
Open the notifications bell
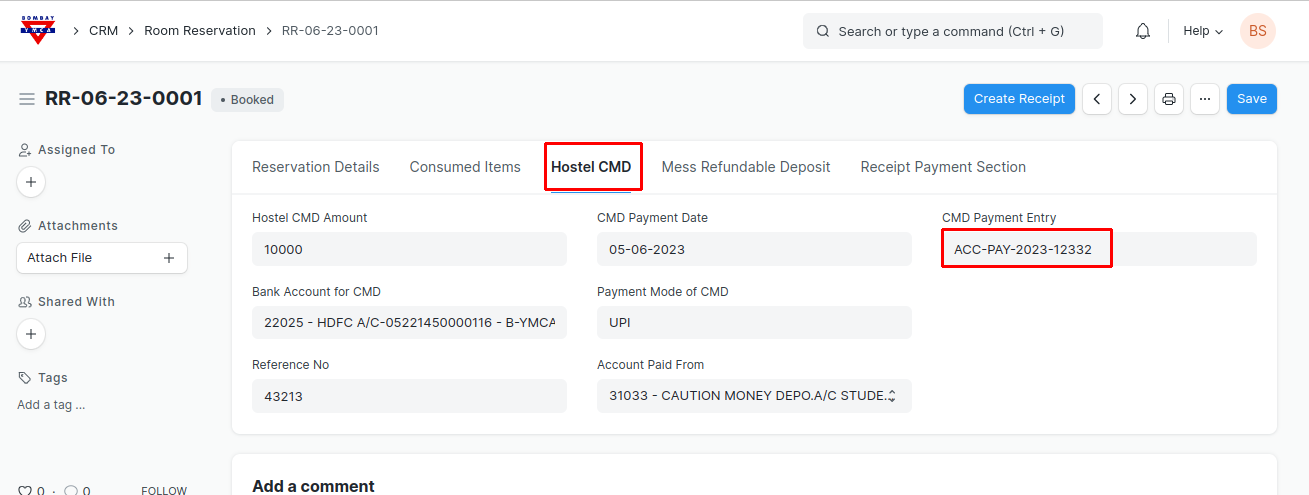(x=1143, y=31)
